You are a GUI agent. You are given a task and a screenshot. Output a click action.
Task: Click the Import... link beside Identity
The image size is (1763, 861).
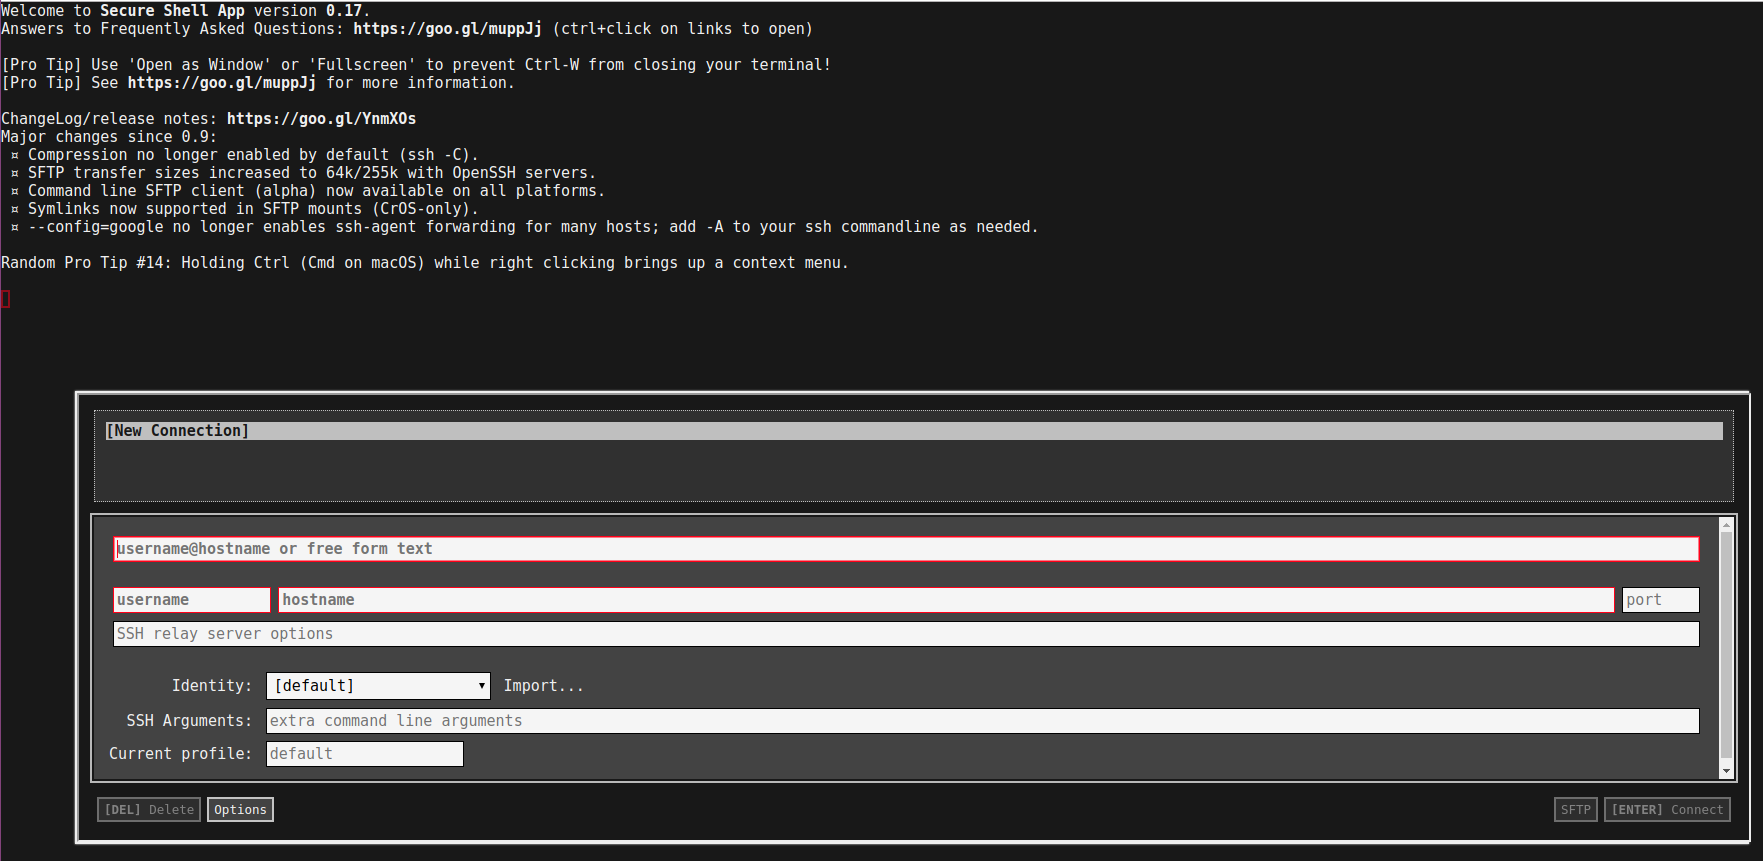[x=543, y=686]
